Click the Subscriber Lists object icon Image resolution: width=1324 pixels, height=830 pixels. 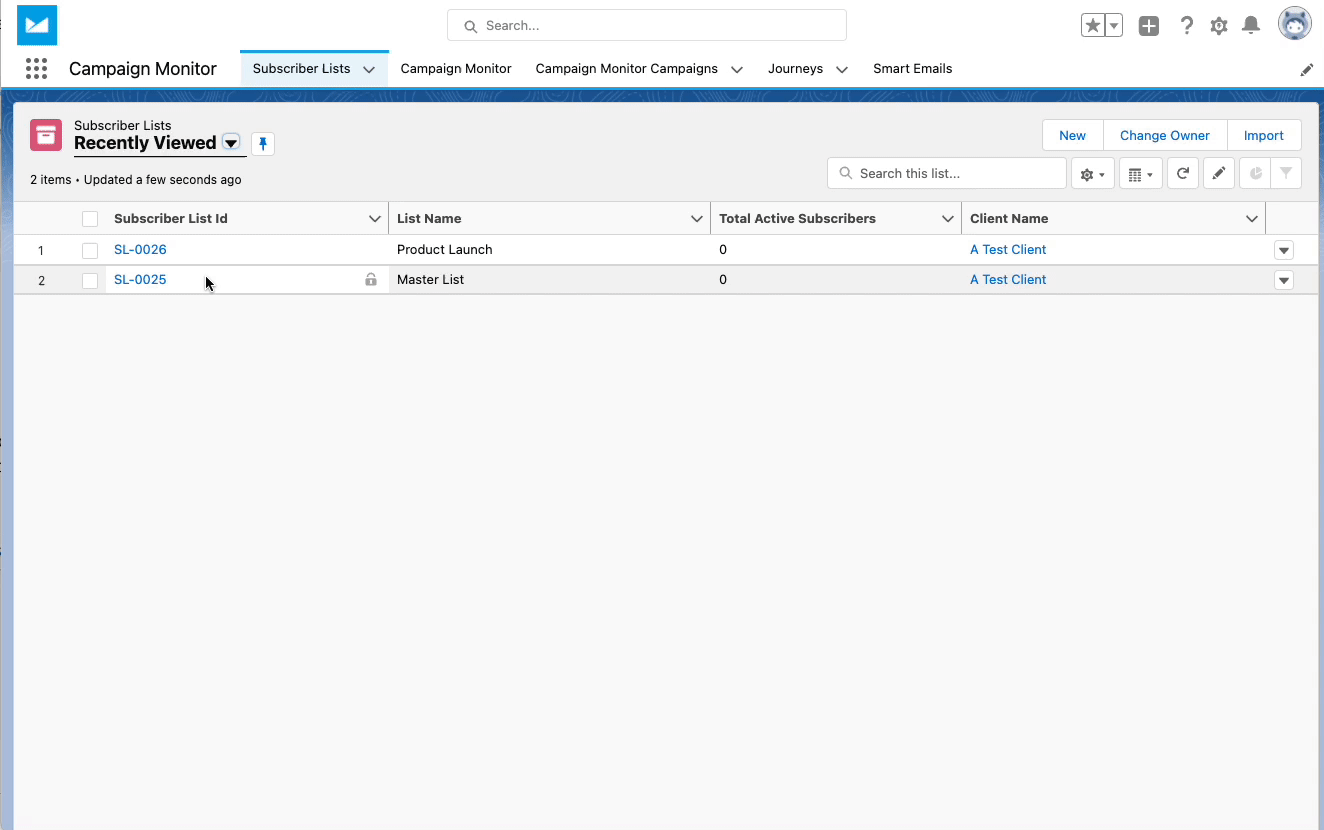(x=46, y=135)
